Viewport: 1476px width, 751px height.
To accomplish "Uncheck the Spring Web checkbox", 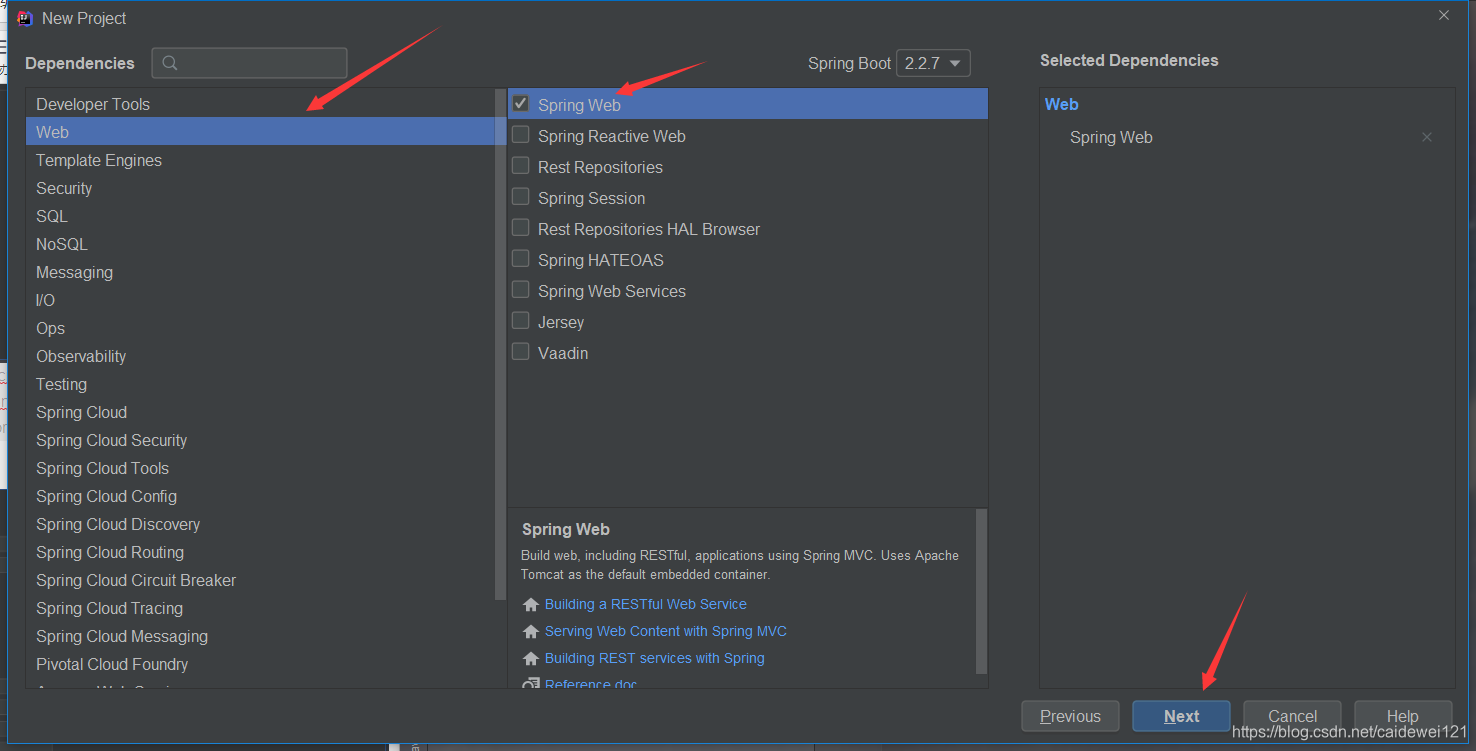I will click(x=521, y=103).
